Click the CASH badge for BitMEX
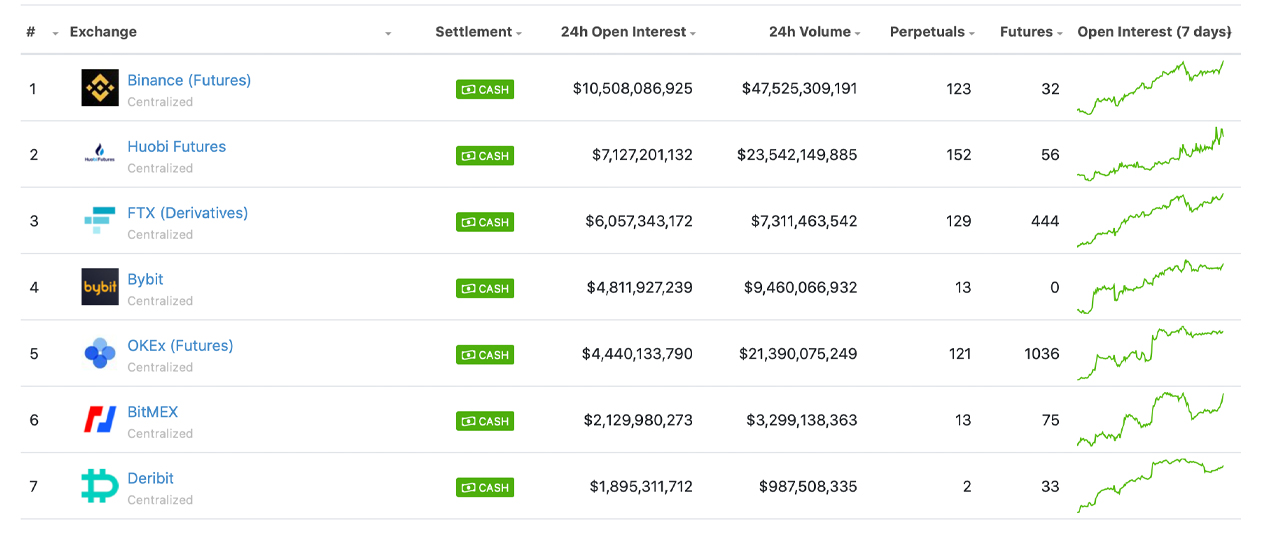Viewport: 1280px width, 540px height. (485, 421)
